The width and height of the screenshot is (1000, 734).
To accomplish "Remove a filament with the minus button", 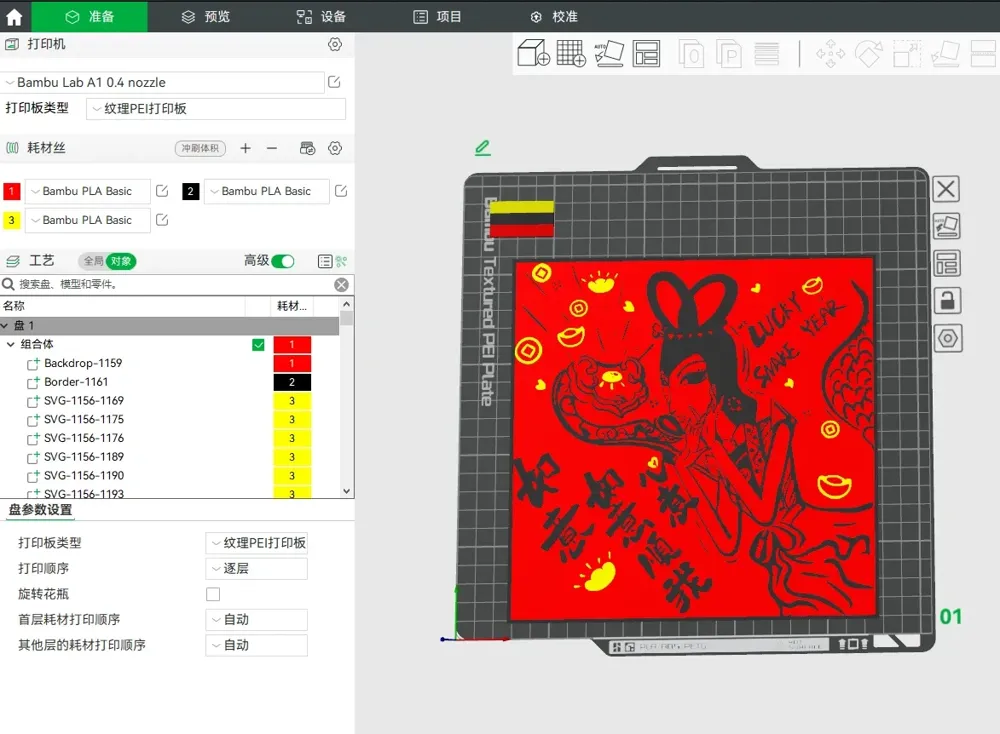I will (272, 148).
